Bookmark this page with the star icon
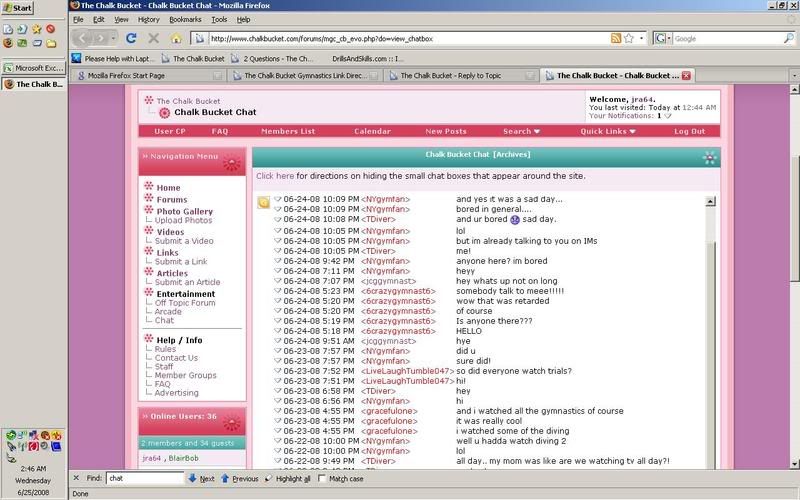This screenshot has height=500, width=800. [x=629, y=38]
